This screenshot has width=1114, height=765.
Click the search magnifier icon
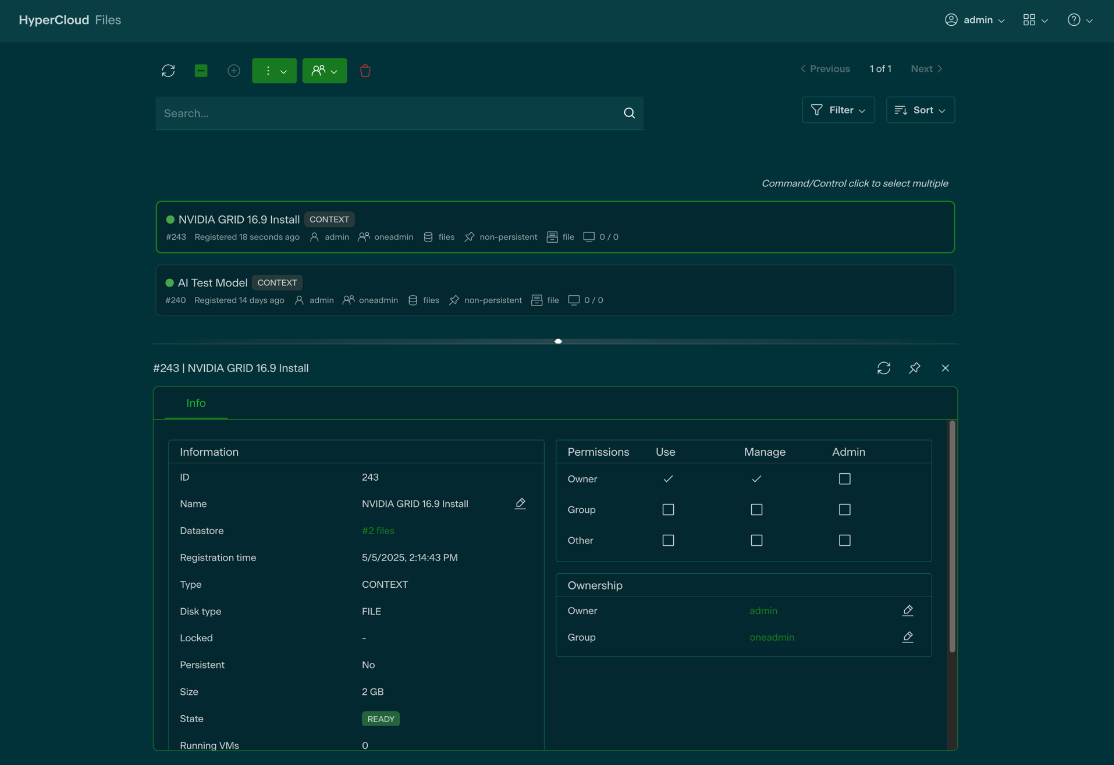click(629, 113)
